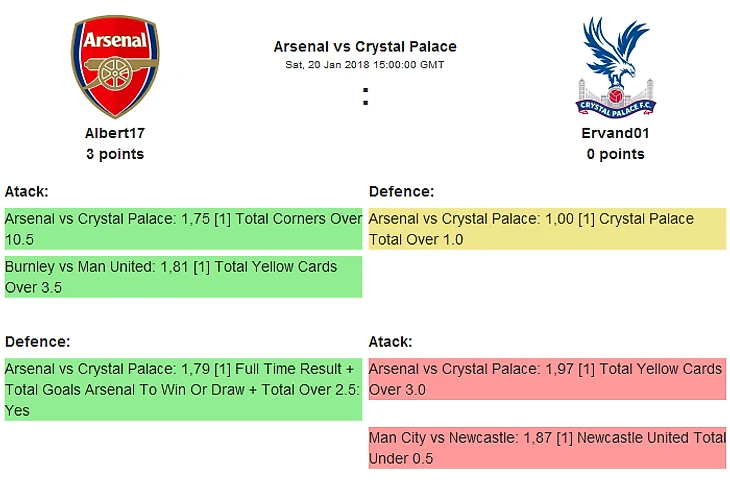Select the Burnley vs Man United yellow cards bet
The image size is (730, 480).
pos(183,277)
